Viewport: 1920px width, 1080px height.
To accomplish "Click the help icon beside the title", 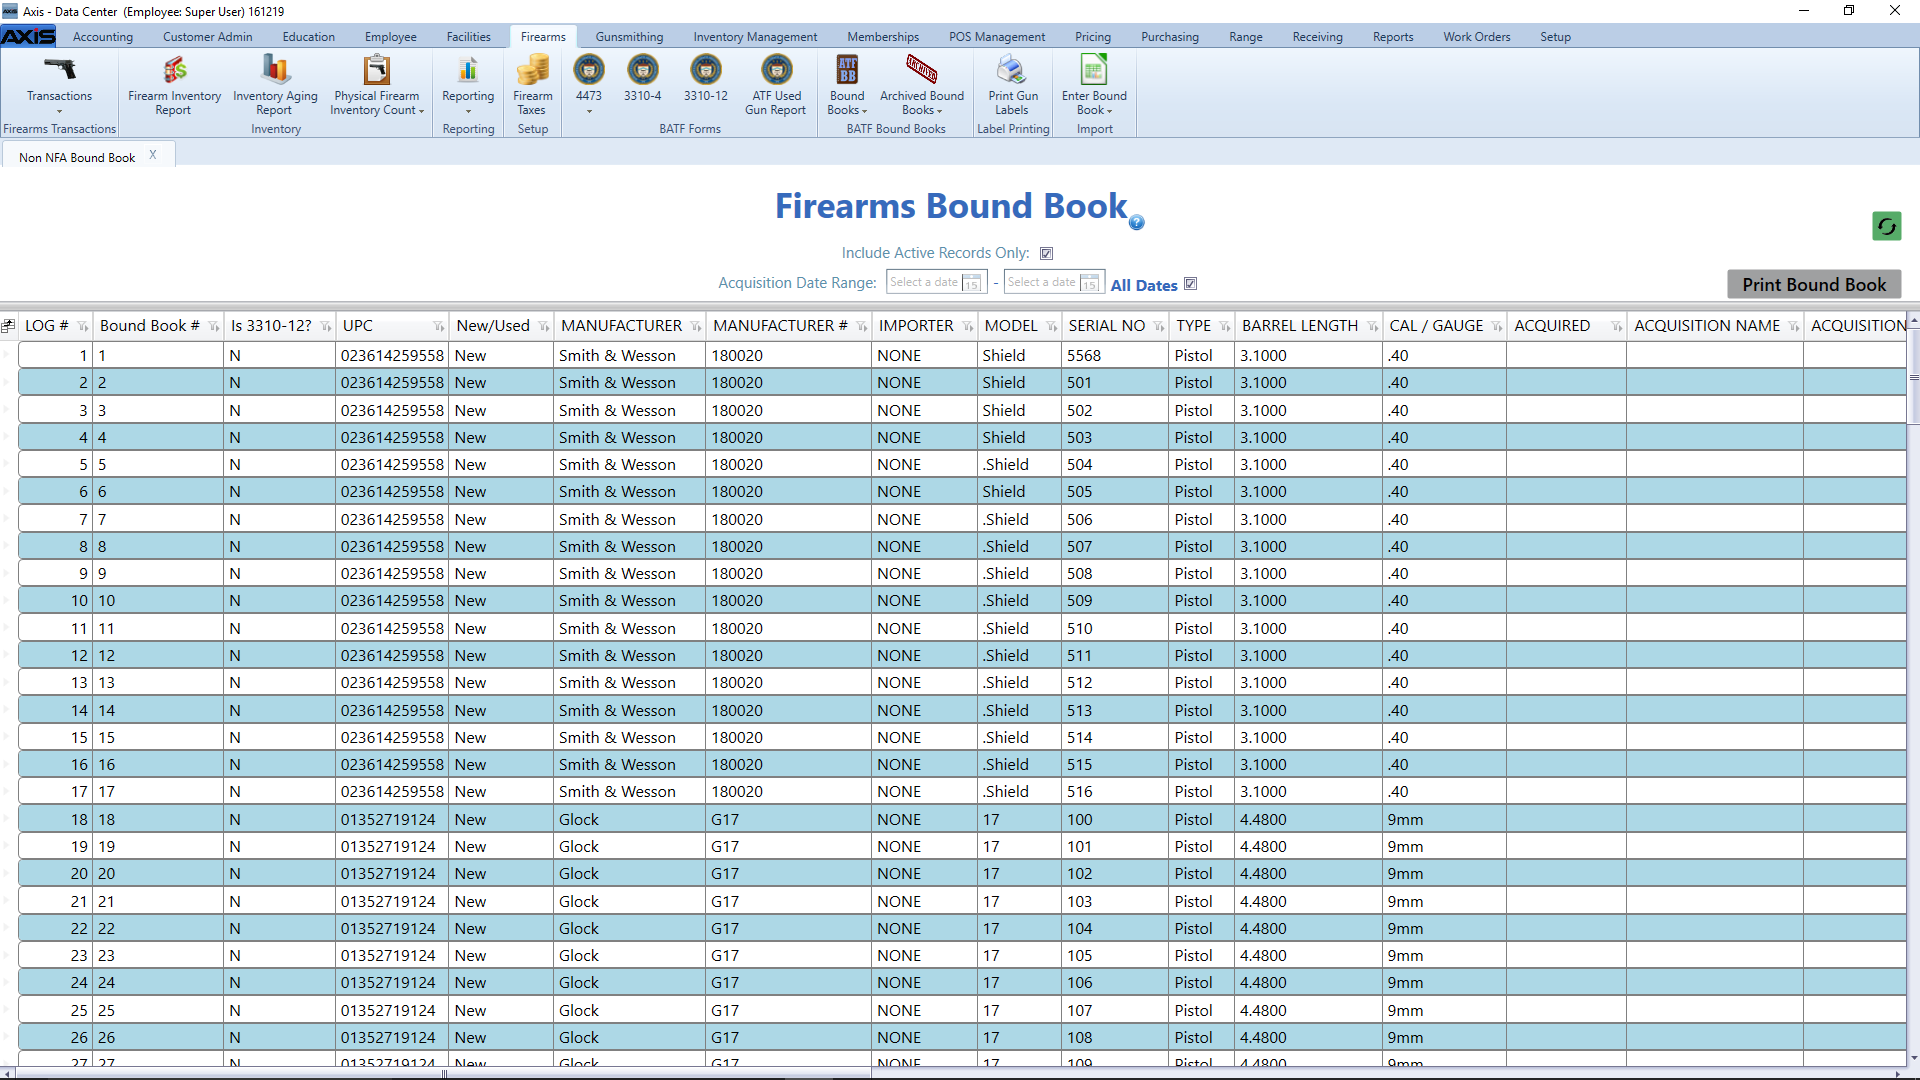I will tap(1137, 222).
